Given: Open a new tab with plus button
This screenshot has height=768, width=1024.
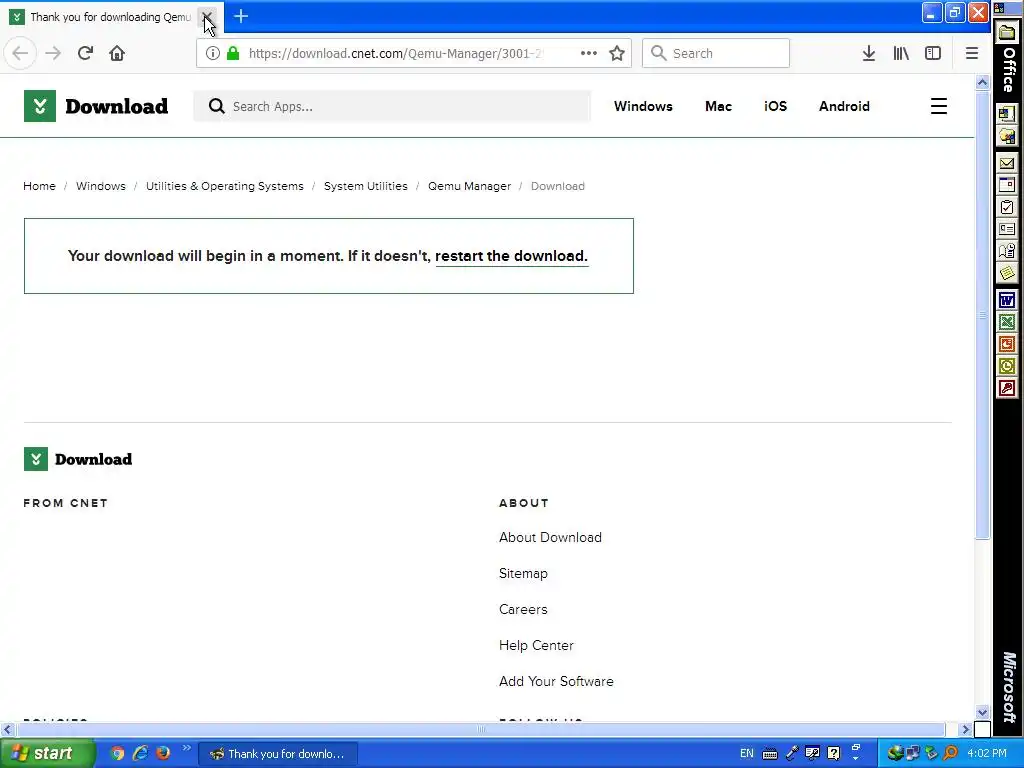Looking at the screenshot, I should (241, 16).
